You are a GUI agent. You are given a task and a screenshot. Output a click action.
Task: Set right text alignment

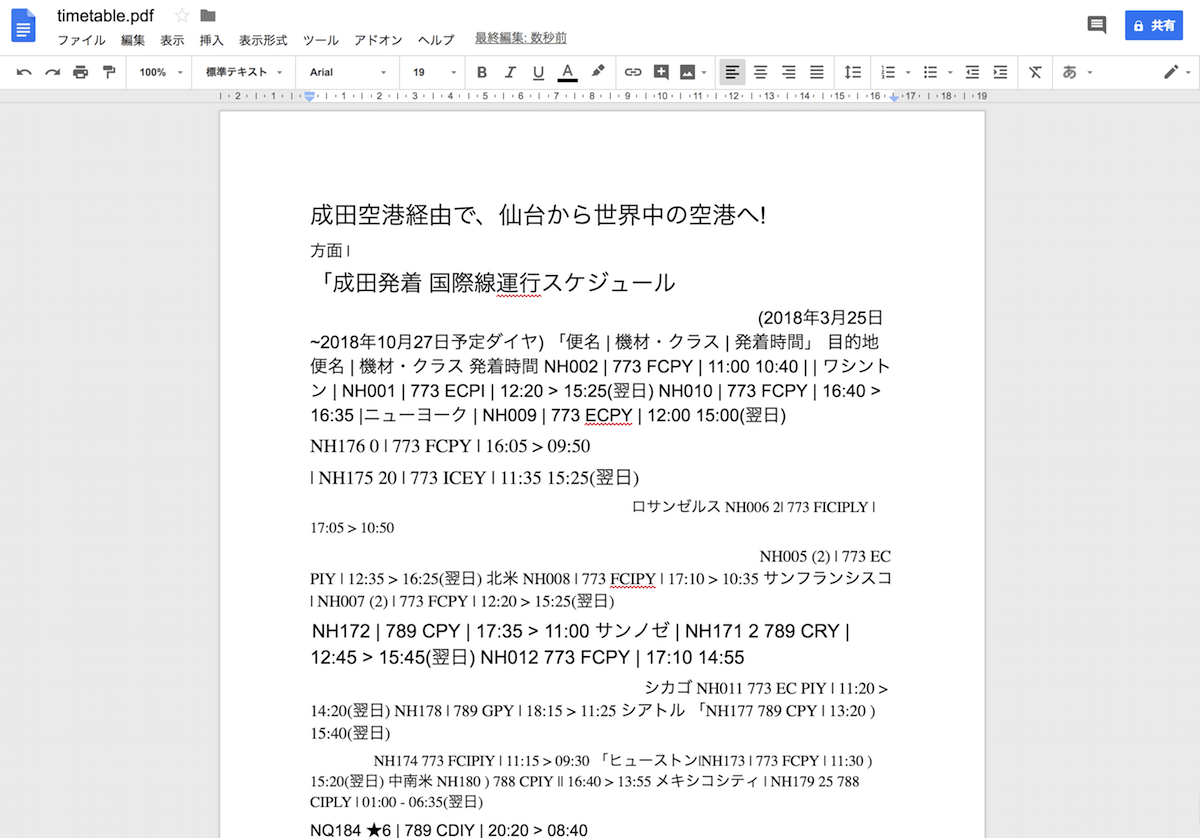(789, 72)
